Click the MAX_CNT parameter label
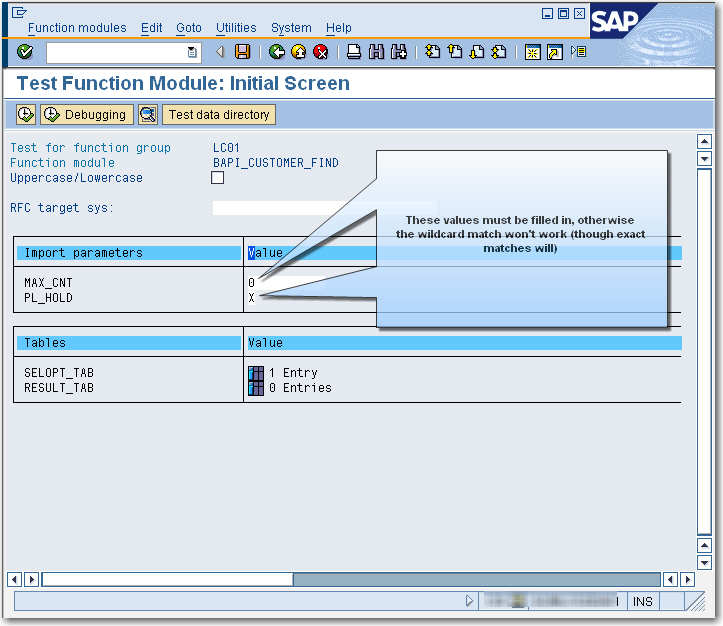 click(48, 283)
